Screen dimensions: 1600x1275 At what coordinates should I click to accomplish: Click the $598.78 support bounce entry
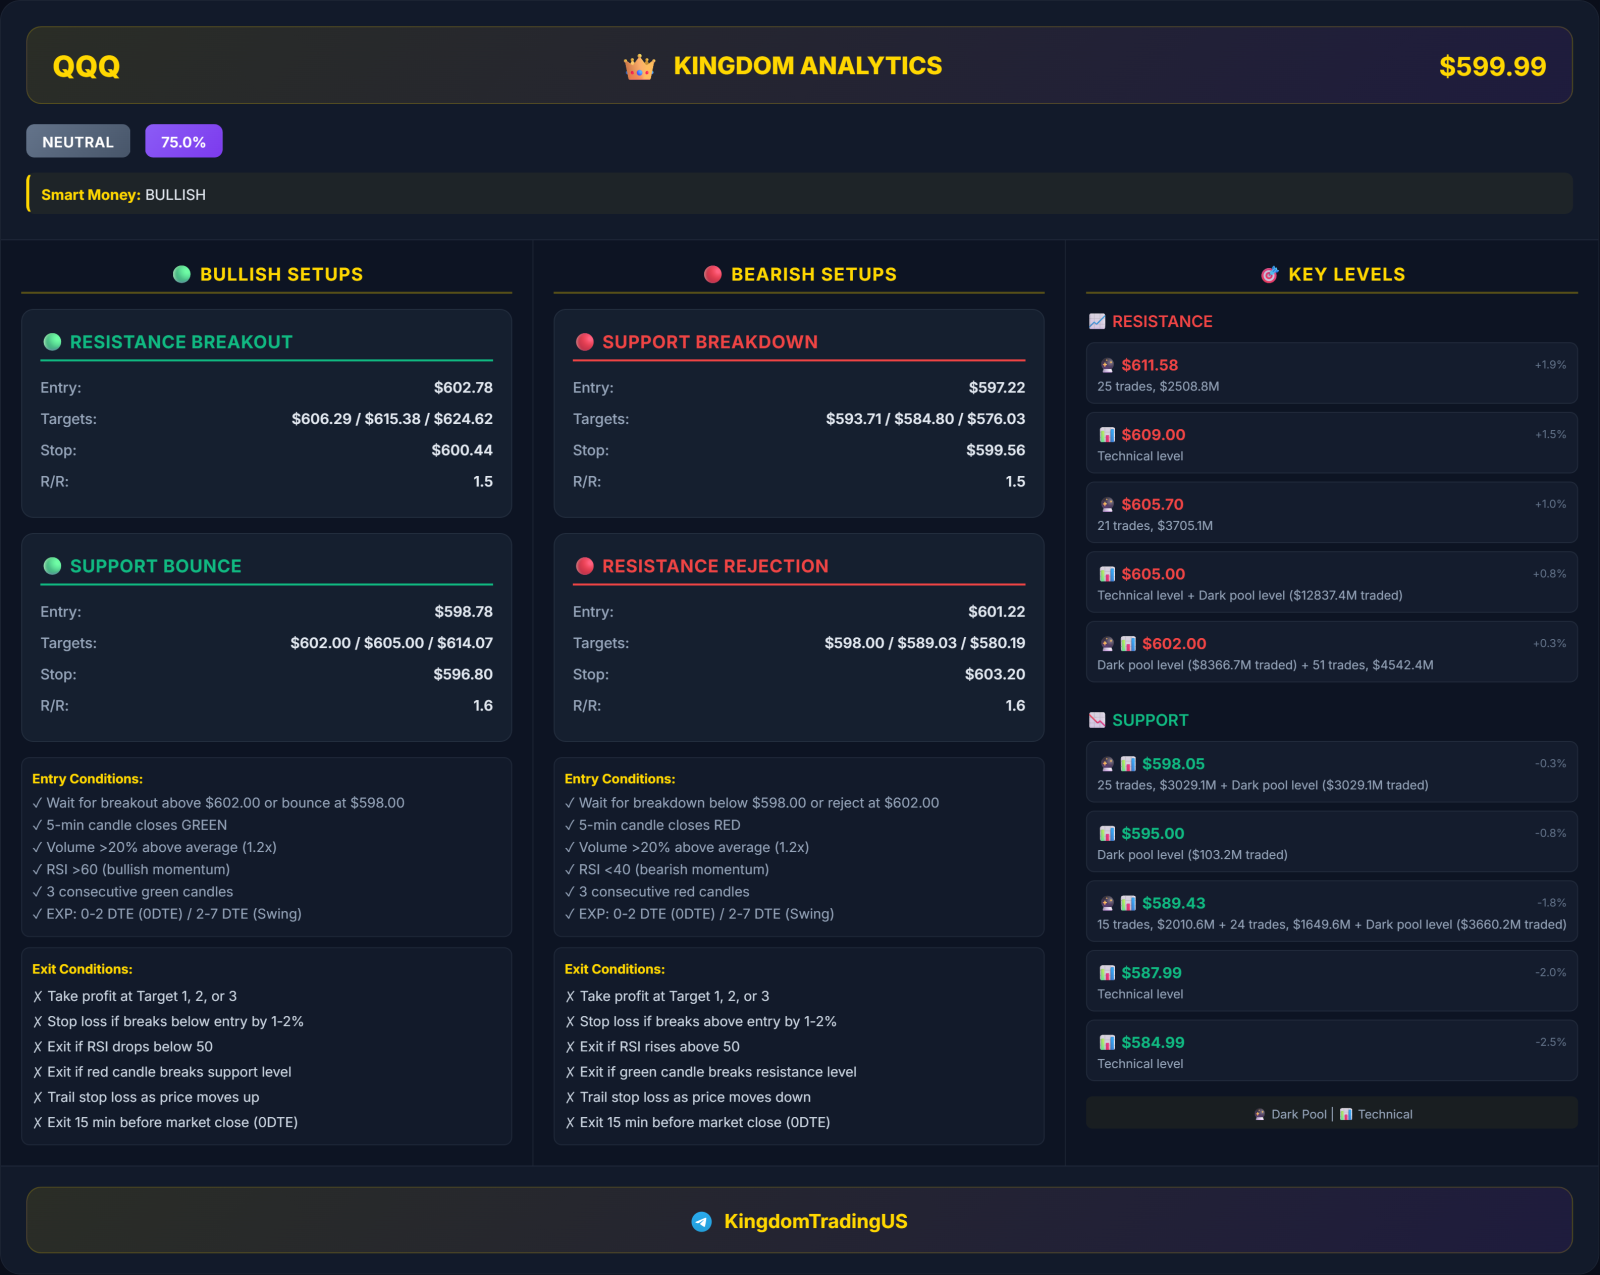point(463,612)
